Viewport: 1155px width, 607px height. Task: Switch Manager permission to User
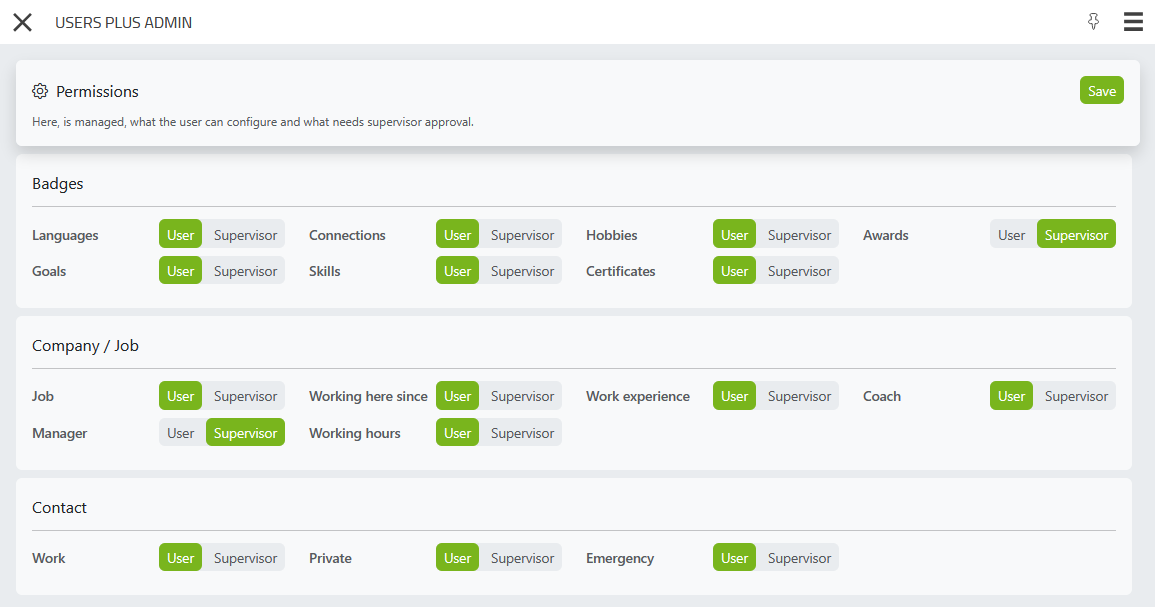click(181, 433)
